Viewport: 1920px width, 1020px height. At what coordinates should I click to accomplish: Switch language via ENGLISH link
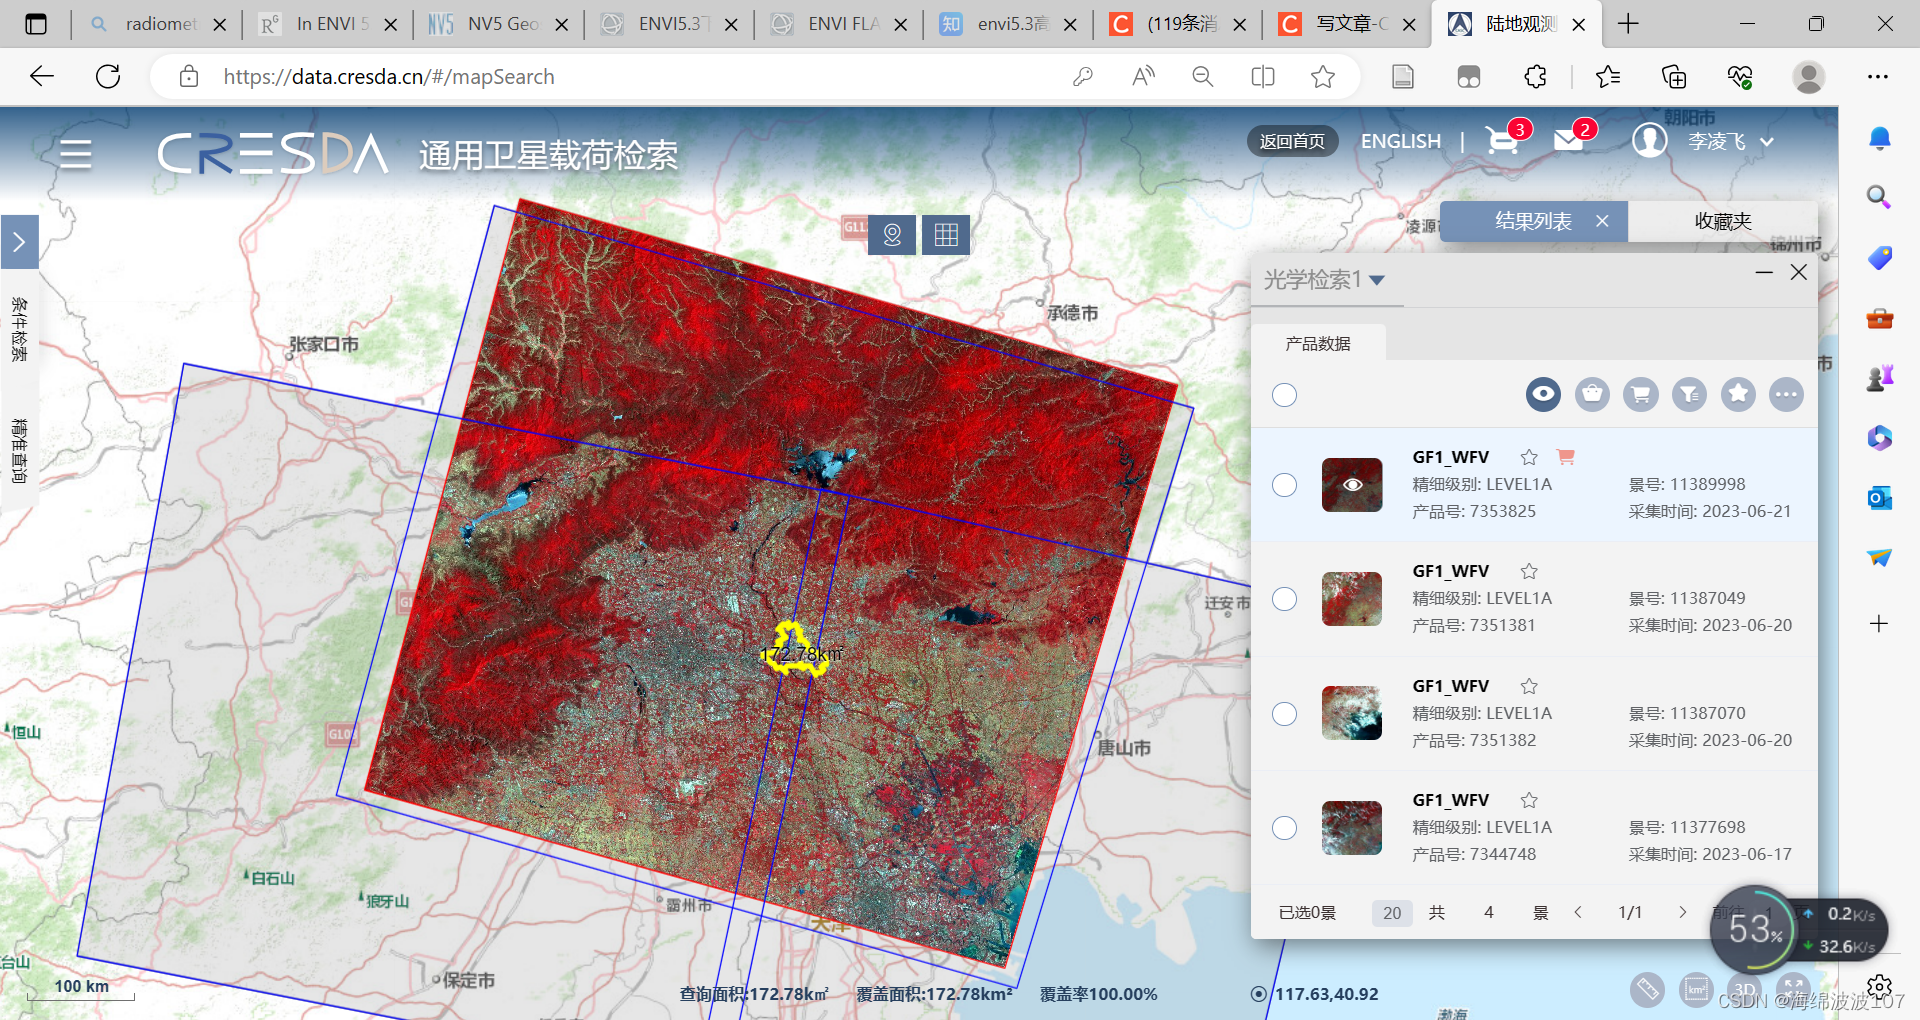1401,141
